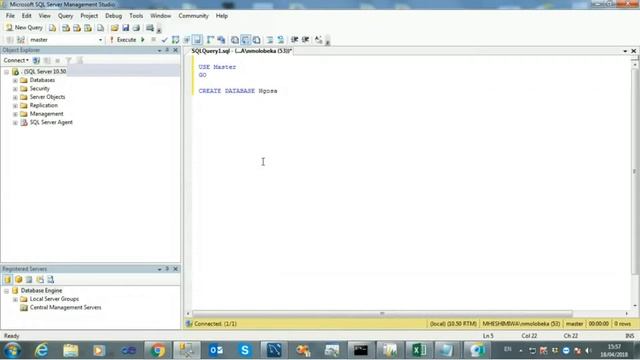Open the Project menu
The image size is (640, 360).
pyautogui.click(x=89, y=16)
